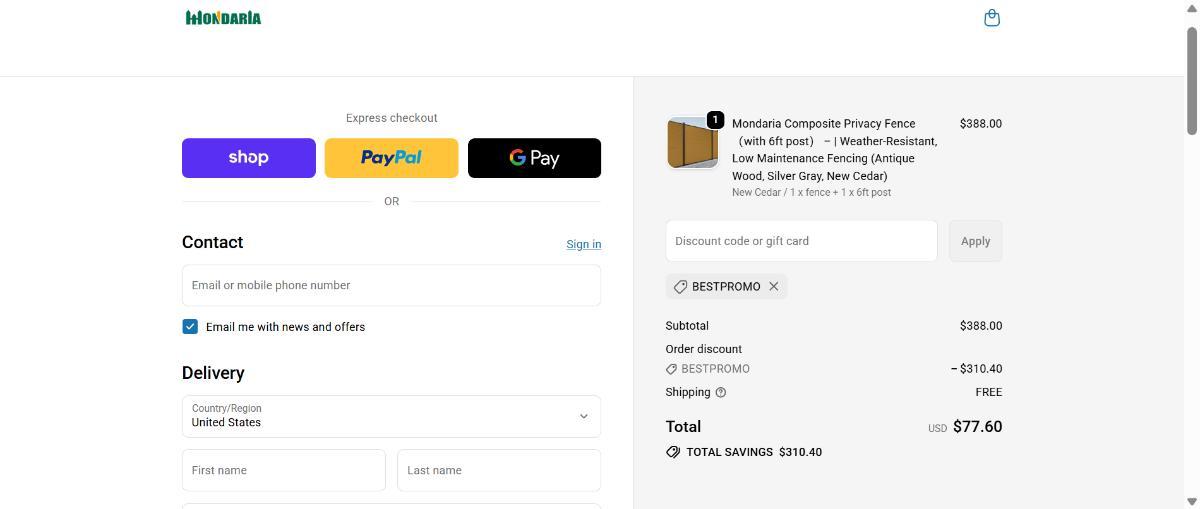Click the composite fence product thumbnail
Screen dimensions: 1200x509
tap(692, 143)
